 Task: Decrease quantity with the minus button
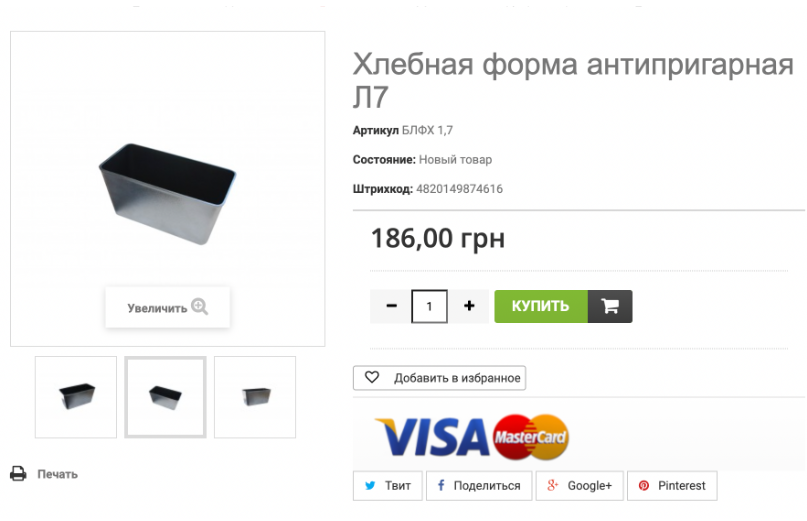tap(391, 306)
